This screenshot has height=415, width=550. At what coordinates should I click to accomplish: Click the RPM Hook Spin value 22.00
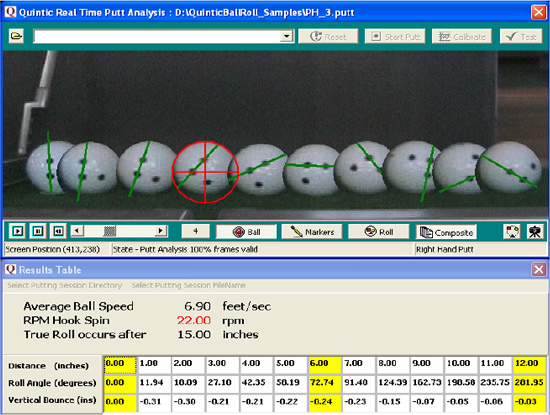(x=194, y=320)
